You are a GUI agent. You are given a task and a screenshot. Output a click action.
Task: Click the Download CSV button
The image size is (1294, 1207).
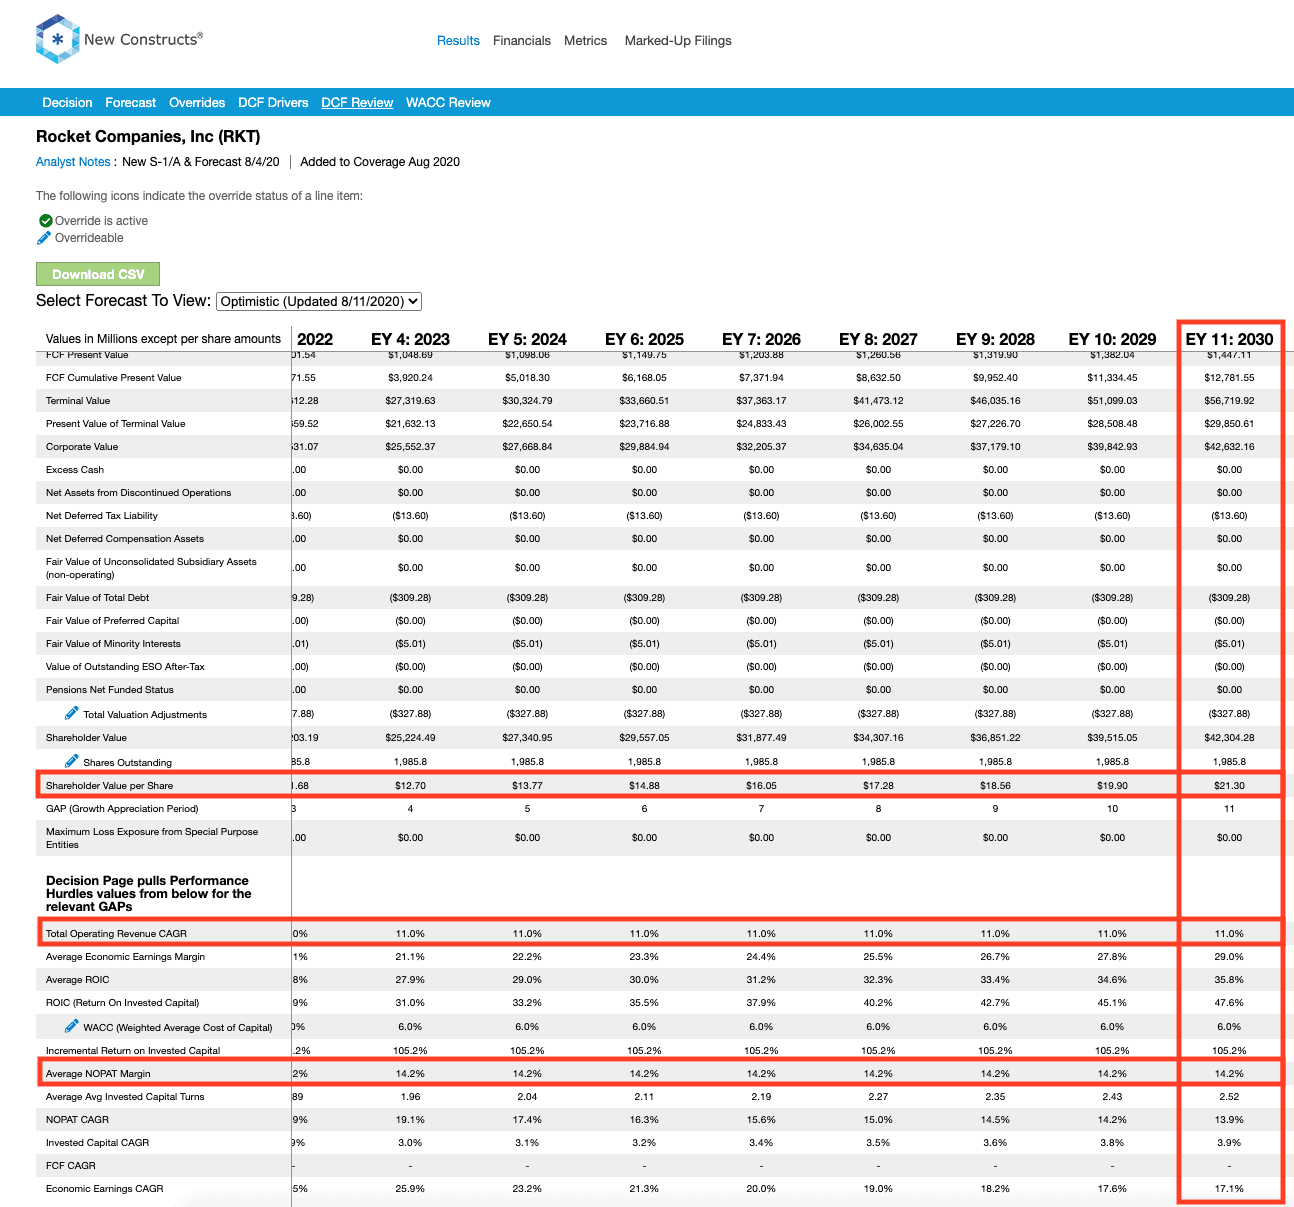click(98, 274)
